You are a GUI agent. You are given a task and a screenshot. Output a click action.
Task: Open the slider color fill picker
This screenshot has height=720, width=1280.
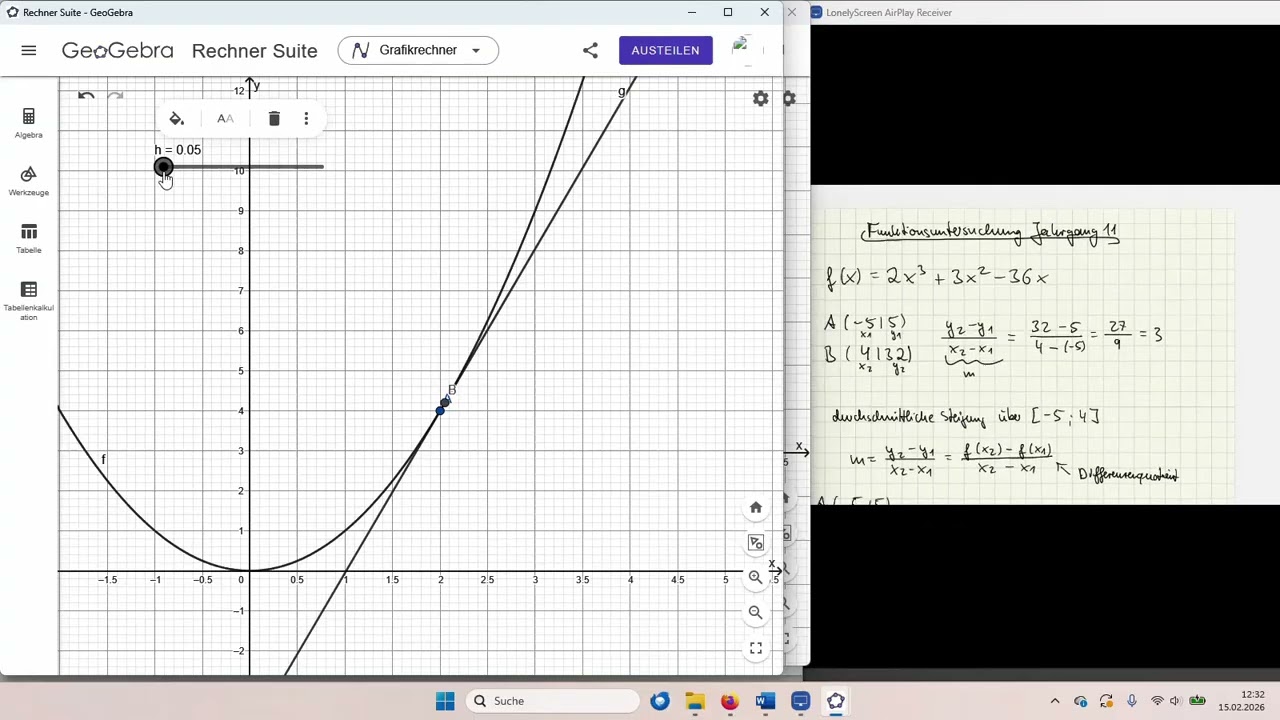(176, 119)
